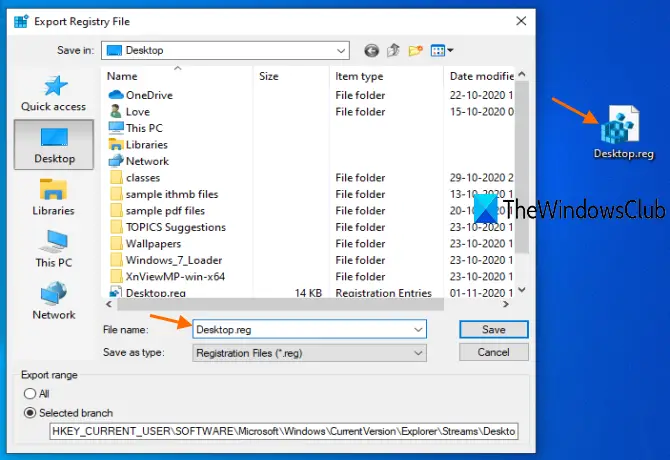Click the horizontal scrollbar thumb in file list

tap(280, 304)
